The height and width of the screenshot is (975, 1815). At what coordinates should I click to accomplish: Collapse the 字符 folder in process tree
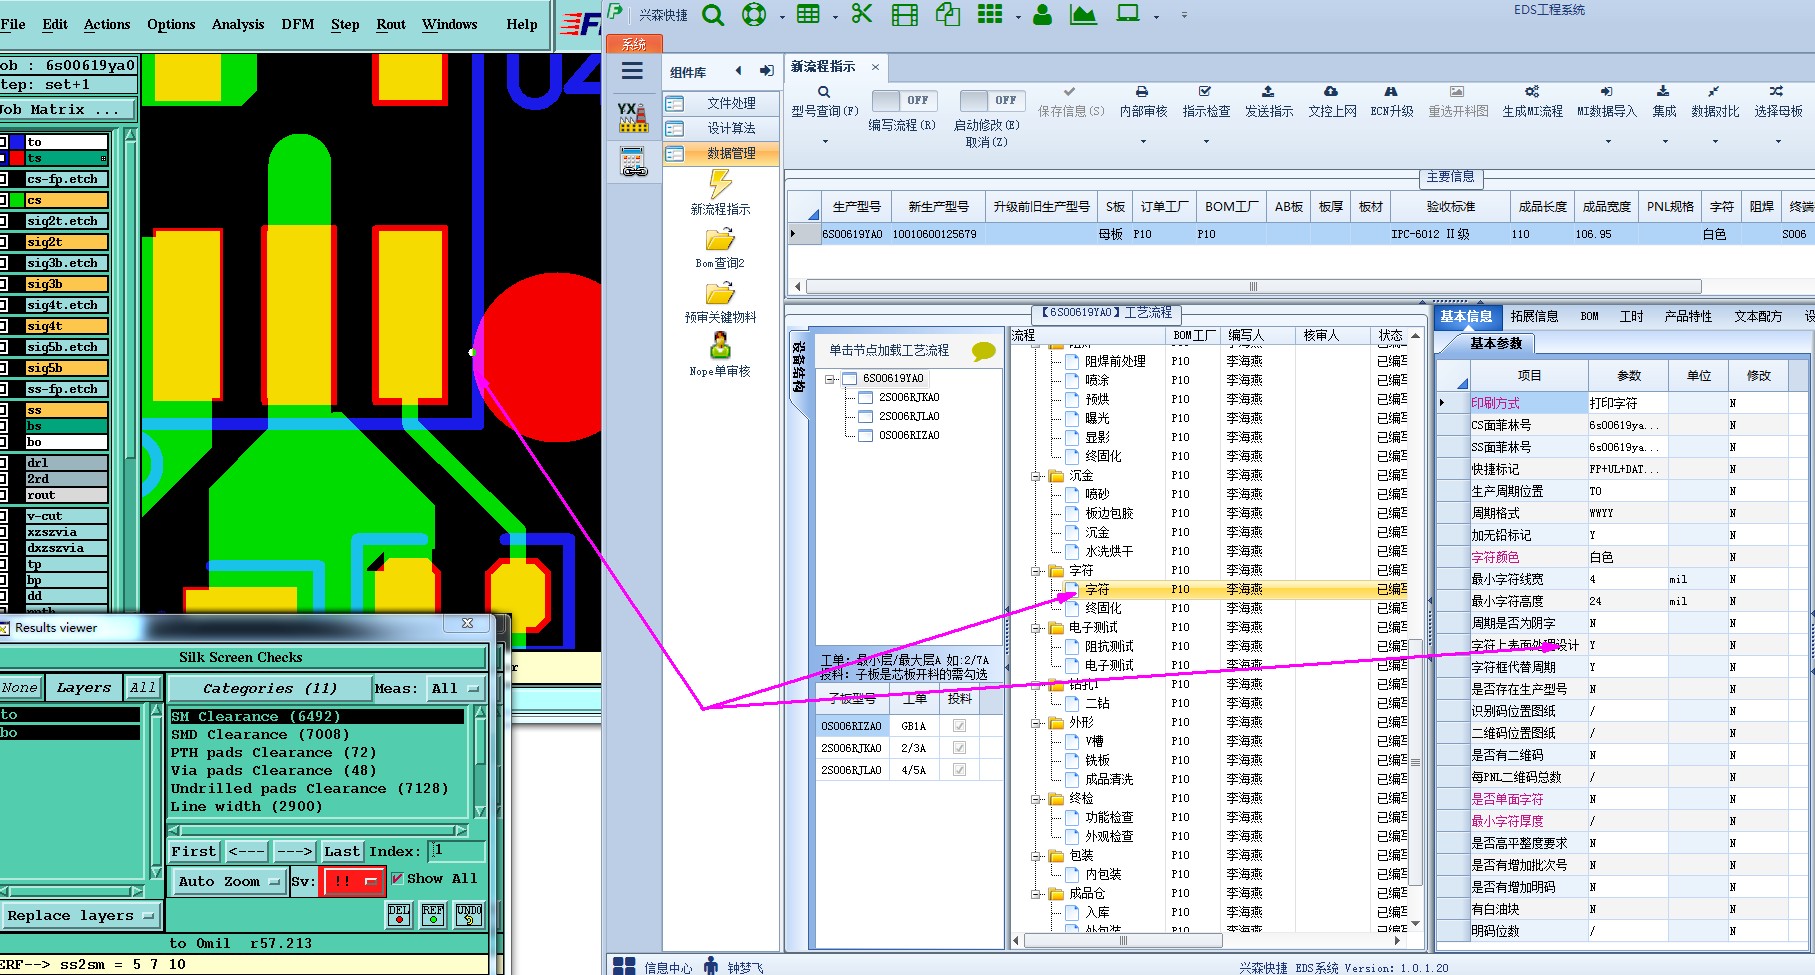(x=1037, y=571)
